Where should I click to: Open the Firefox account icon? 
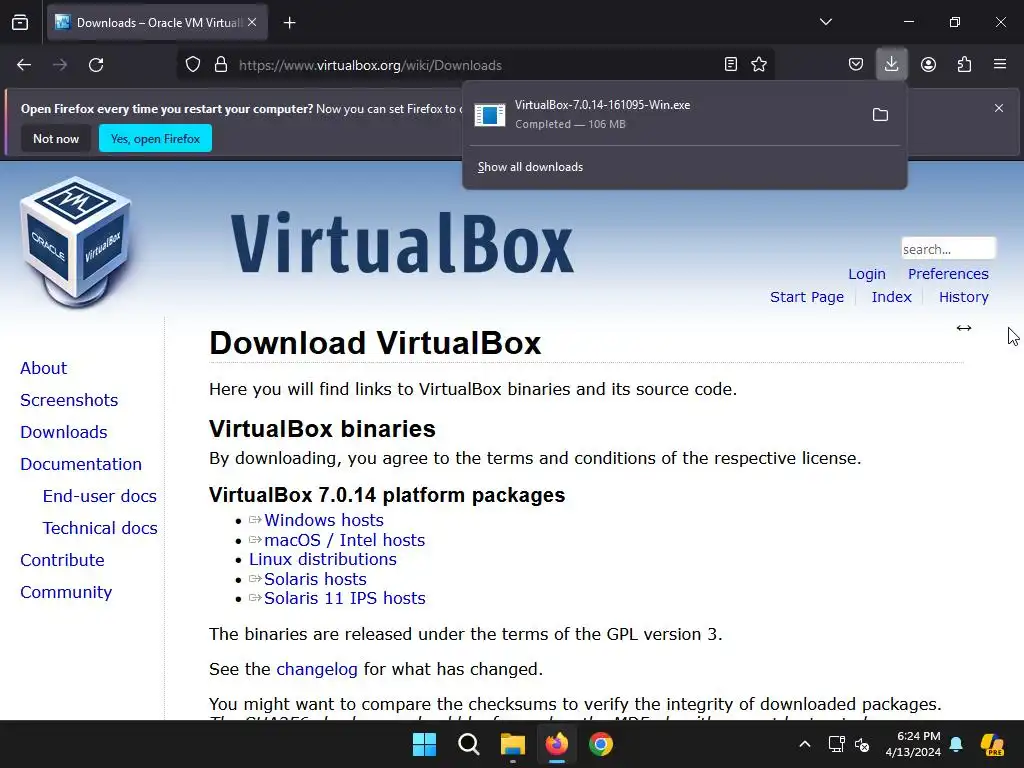[x=928, y=64]
